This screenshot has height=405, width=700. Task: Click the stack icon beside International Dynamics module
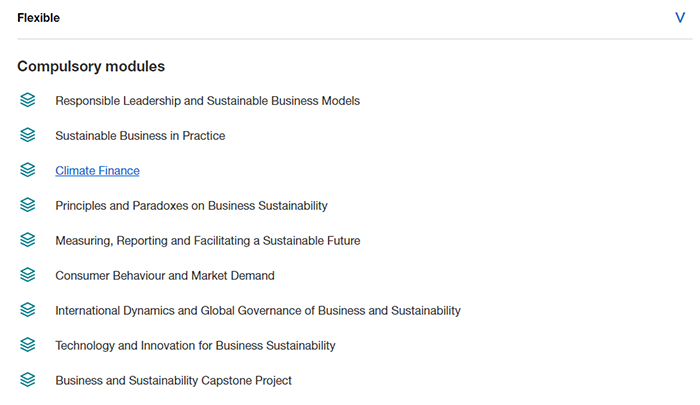click(x=28, y=310)
